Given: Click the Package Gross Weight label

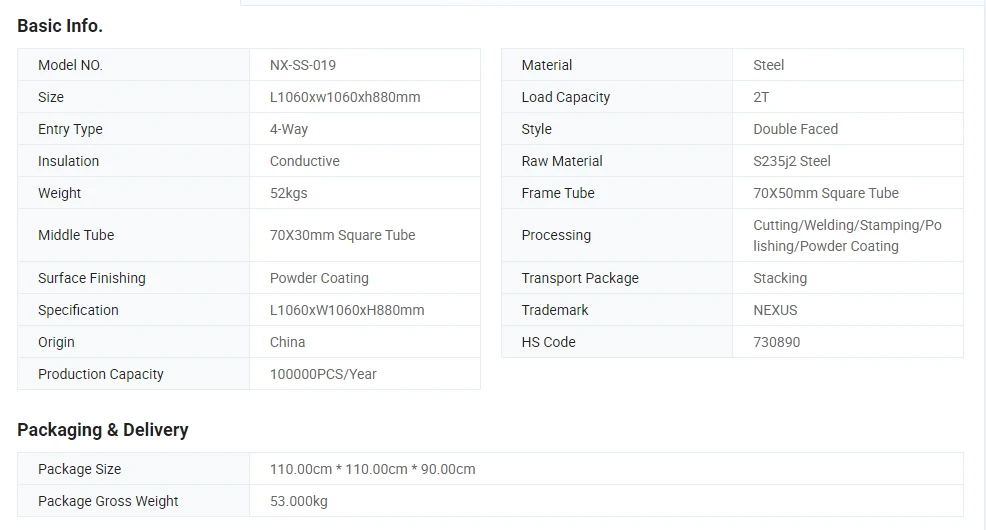Looking at the screenshot, I should point(108,502).
